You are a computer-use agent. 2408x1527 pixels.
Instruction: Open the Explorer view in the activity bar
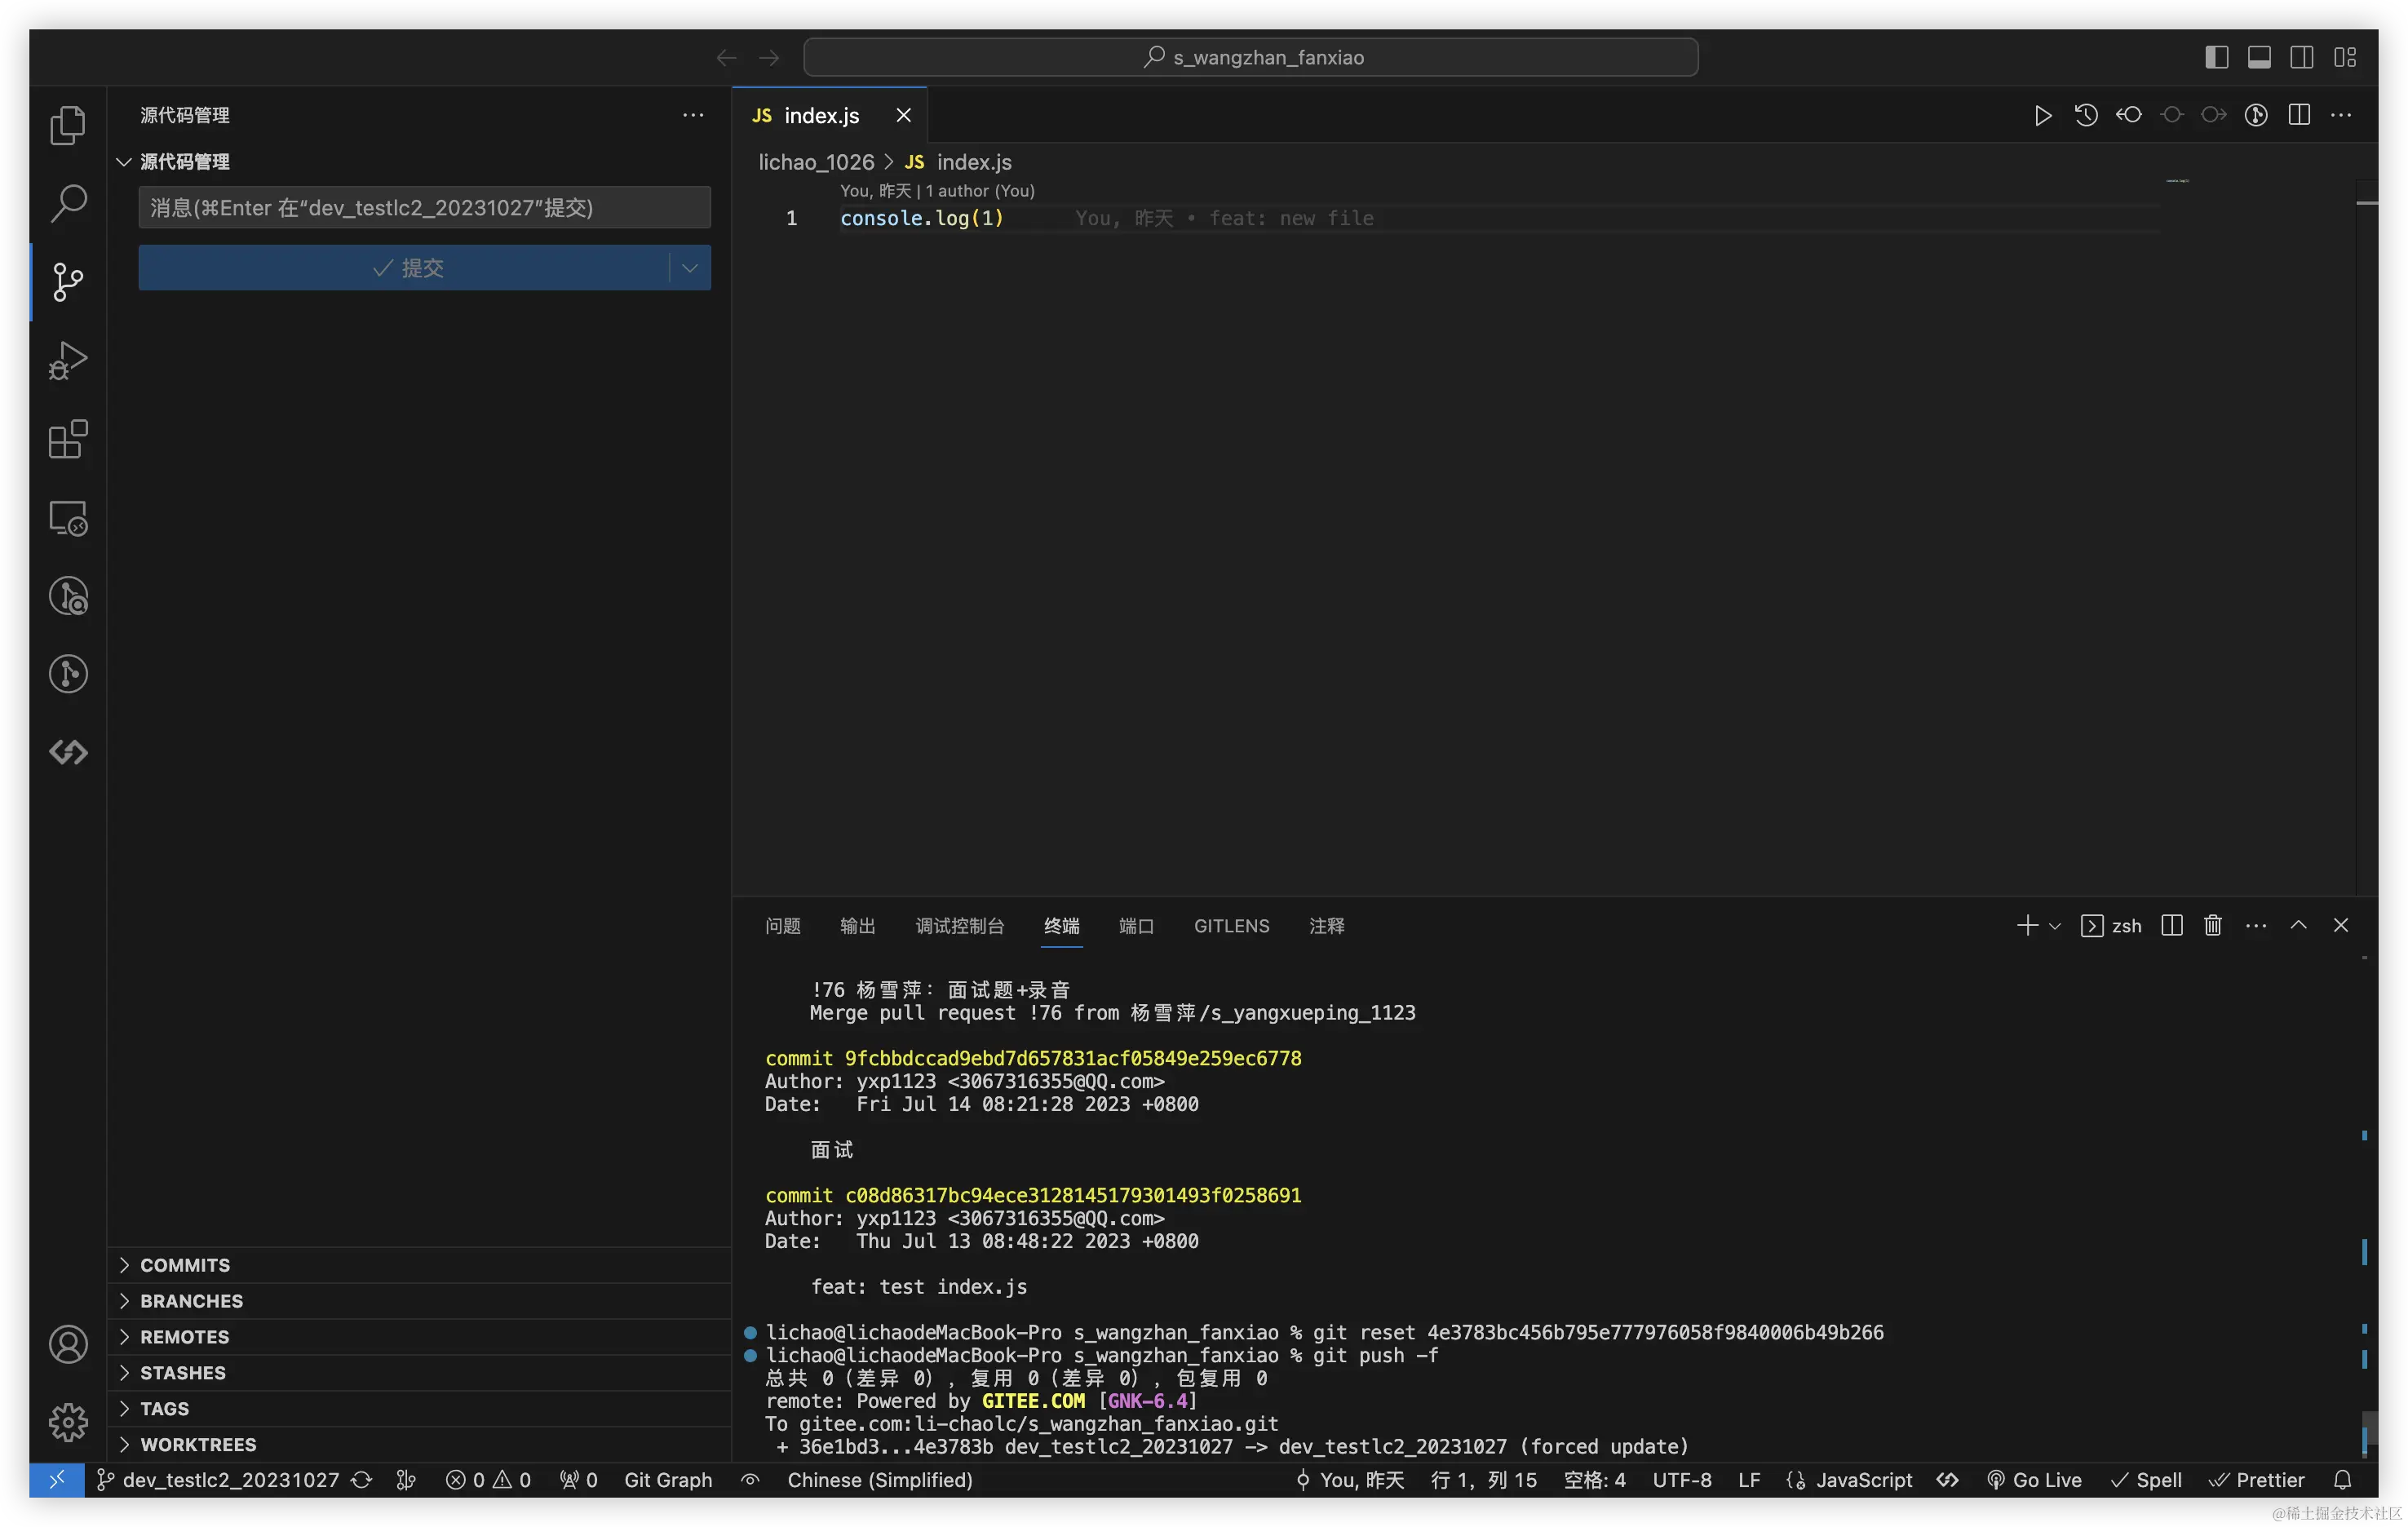[68, 125]
